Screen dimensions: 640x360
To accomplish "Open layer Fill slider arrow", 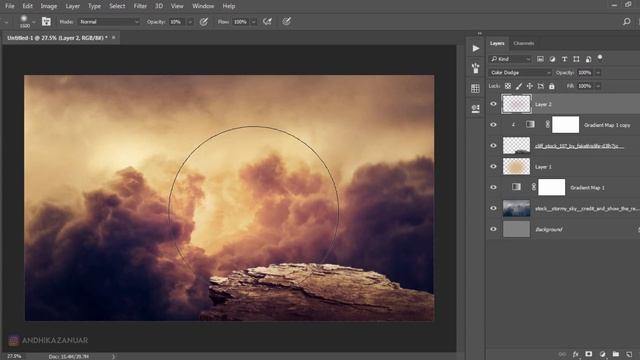I will (x=598, y=86).
